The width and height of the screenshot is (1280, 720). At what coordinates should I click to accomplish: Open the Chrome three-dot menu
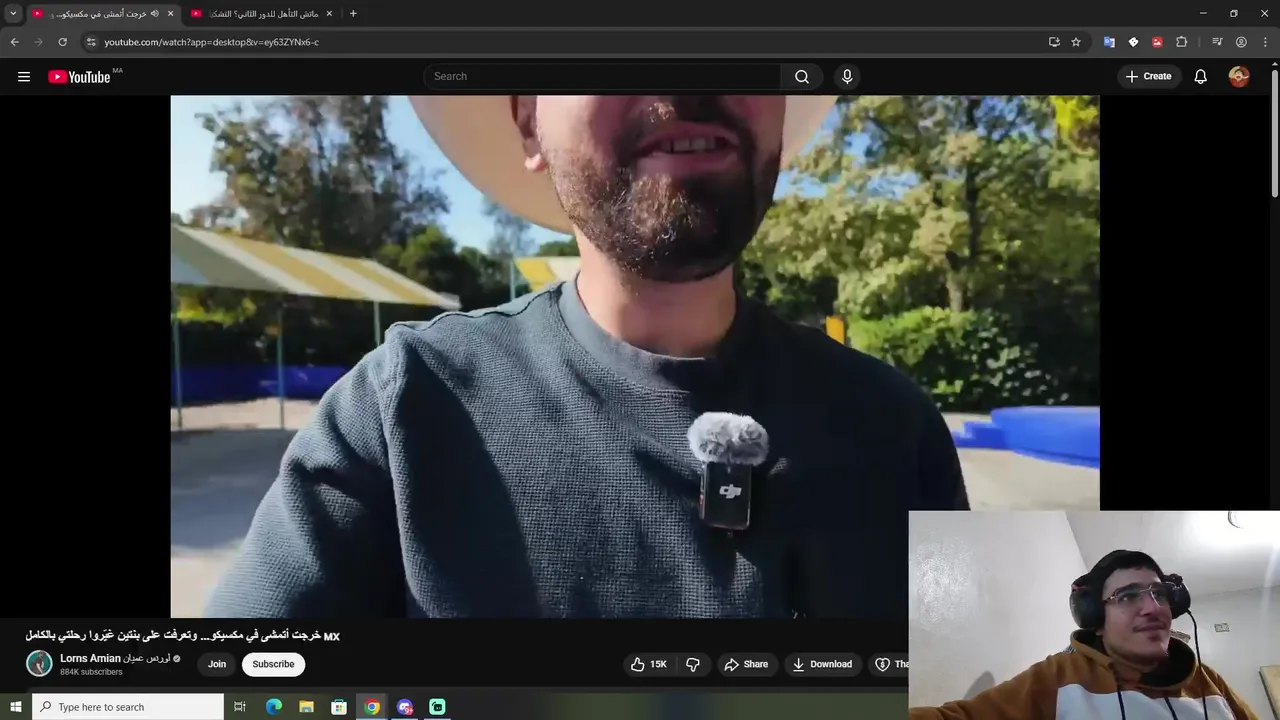point(1265,42)
